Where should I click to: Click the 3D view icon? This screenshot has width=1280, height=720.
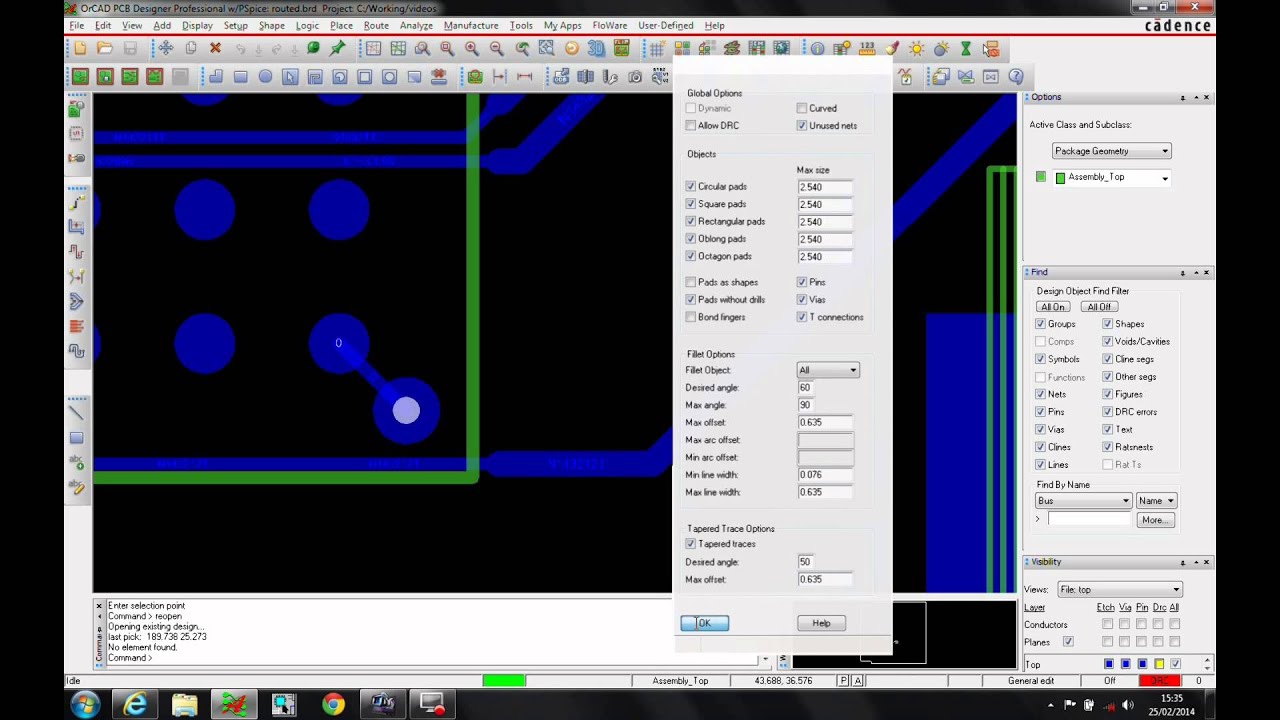[596, 48]
